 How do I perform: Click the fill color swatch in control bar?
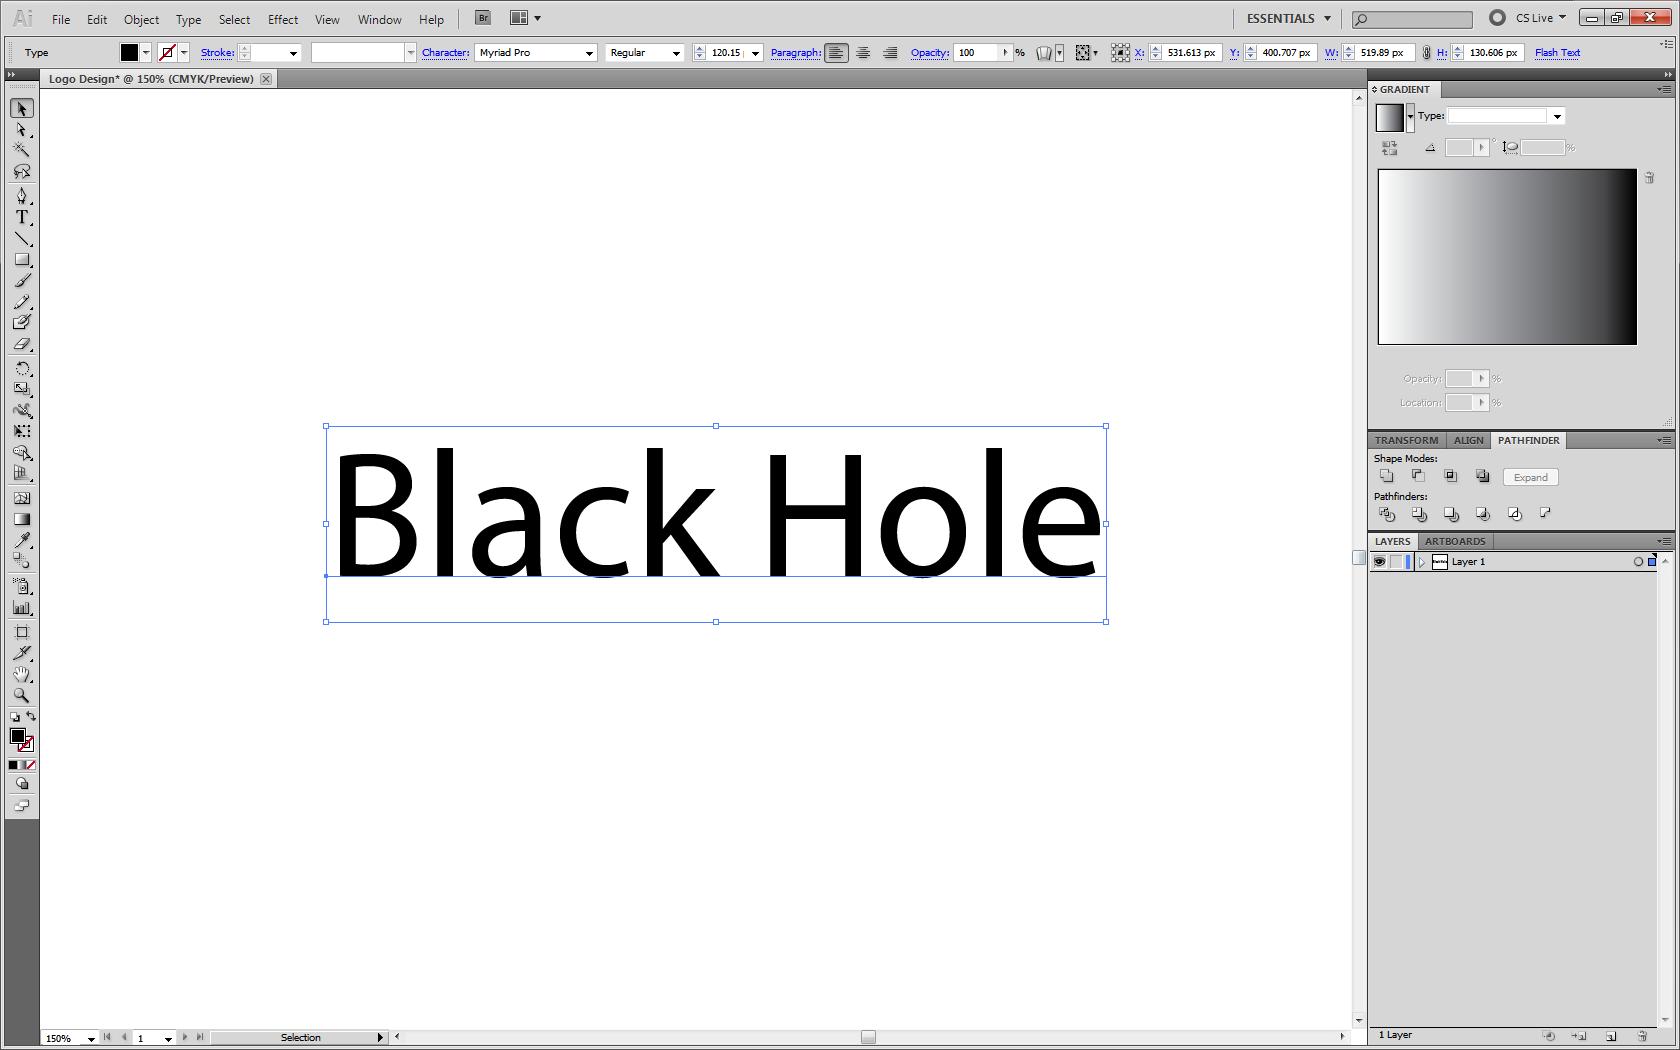point(129,53)
